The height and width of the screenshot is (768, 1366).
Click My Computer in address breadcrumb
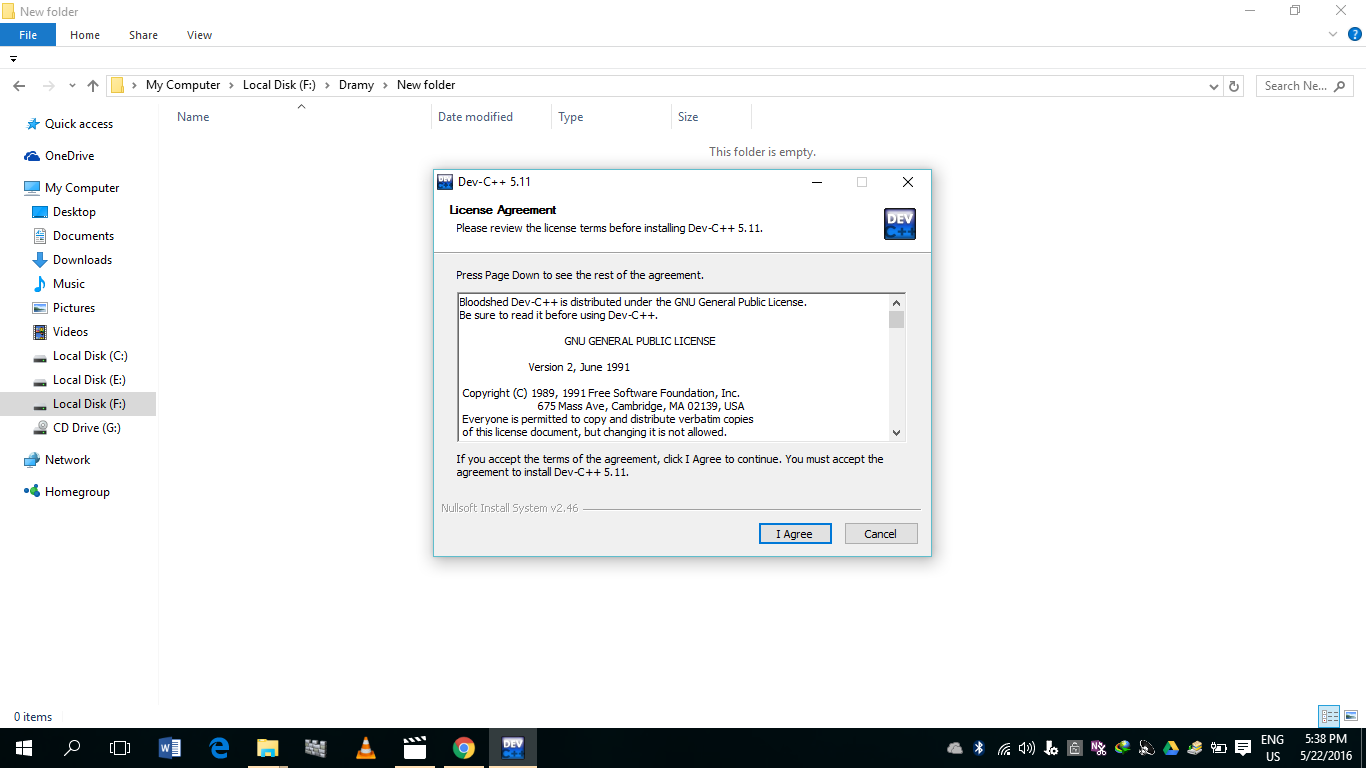183,85
